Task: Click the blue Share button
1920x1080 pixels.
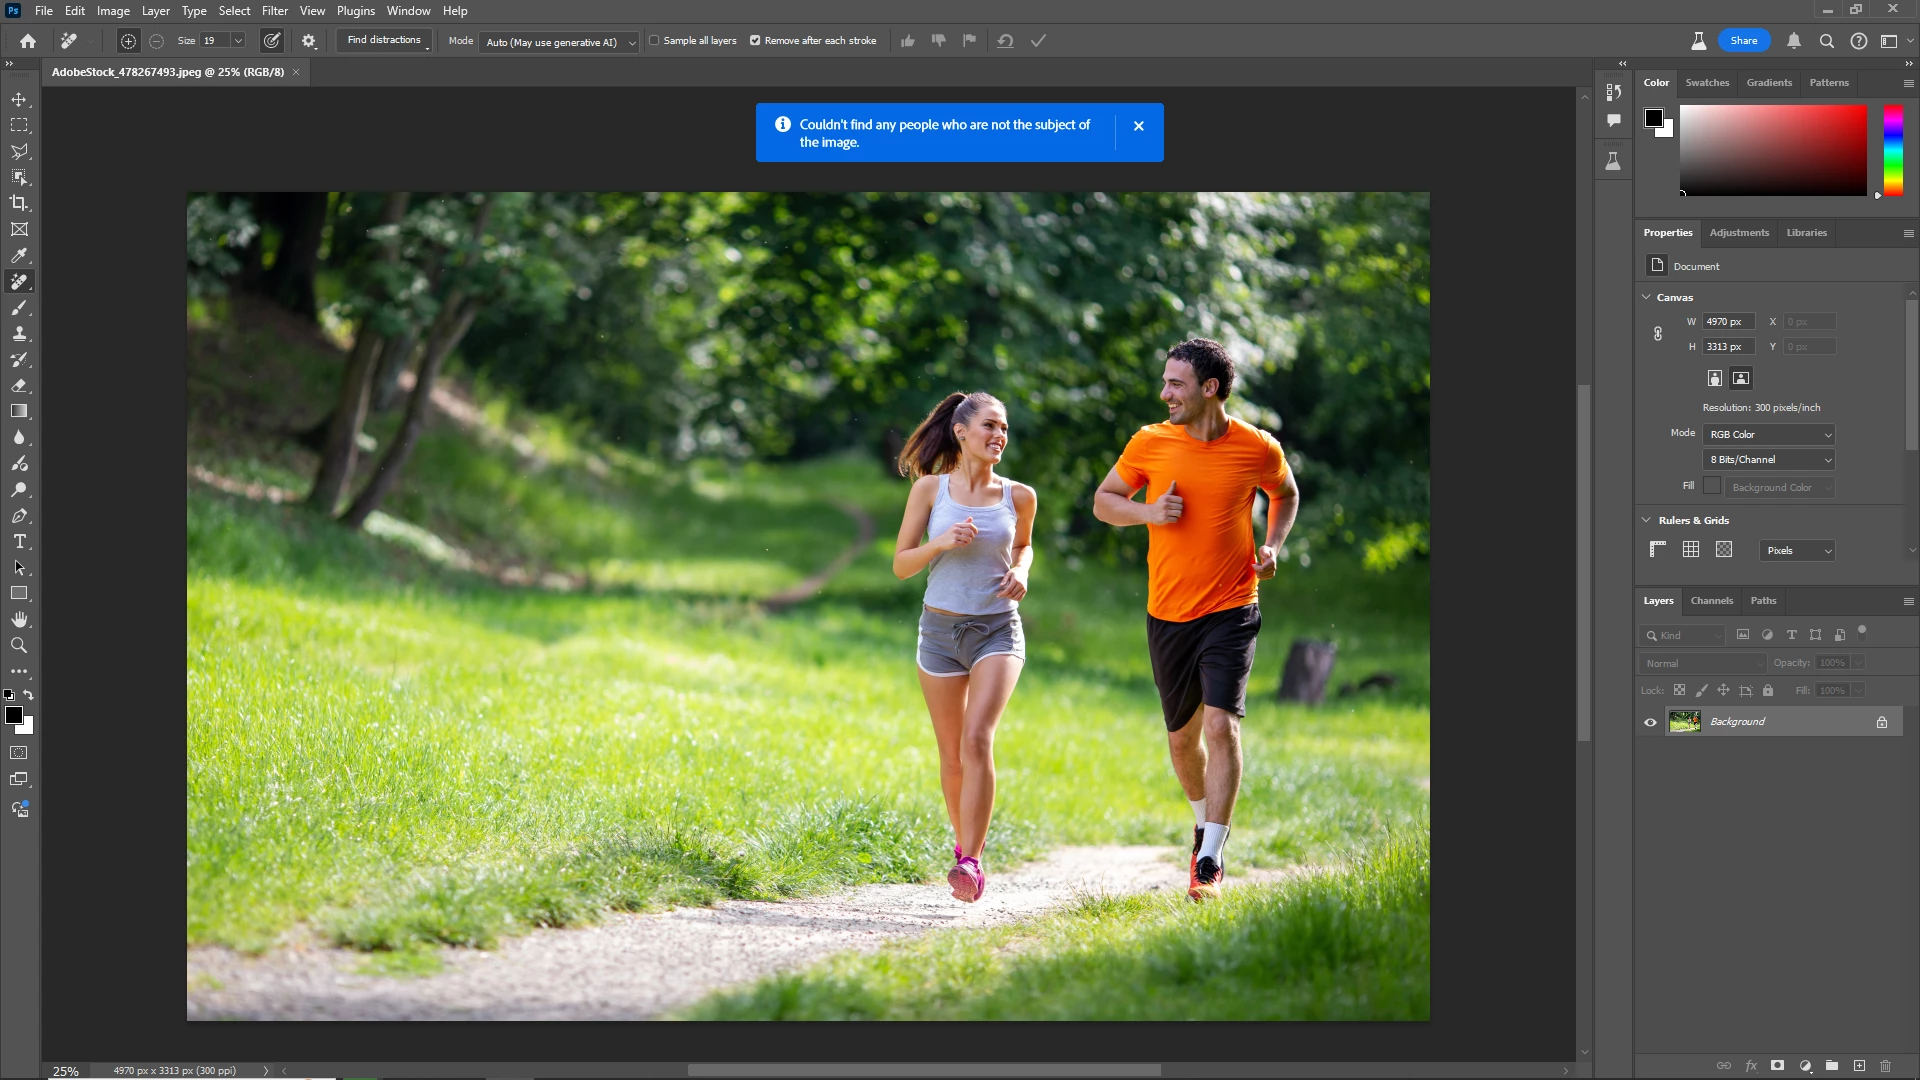Action: (1743, 41)
